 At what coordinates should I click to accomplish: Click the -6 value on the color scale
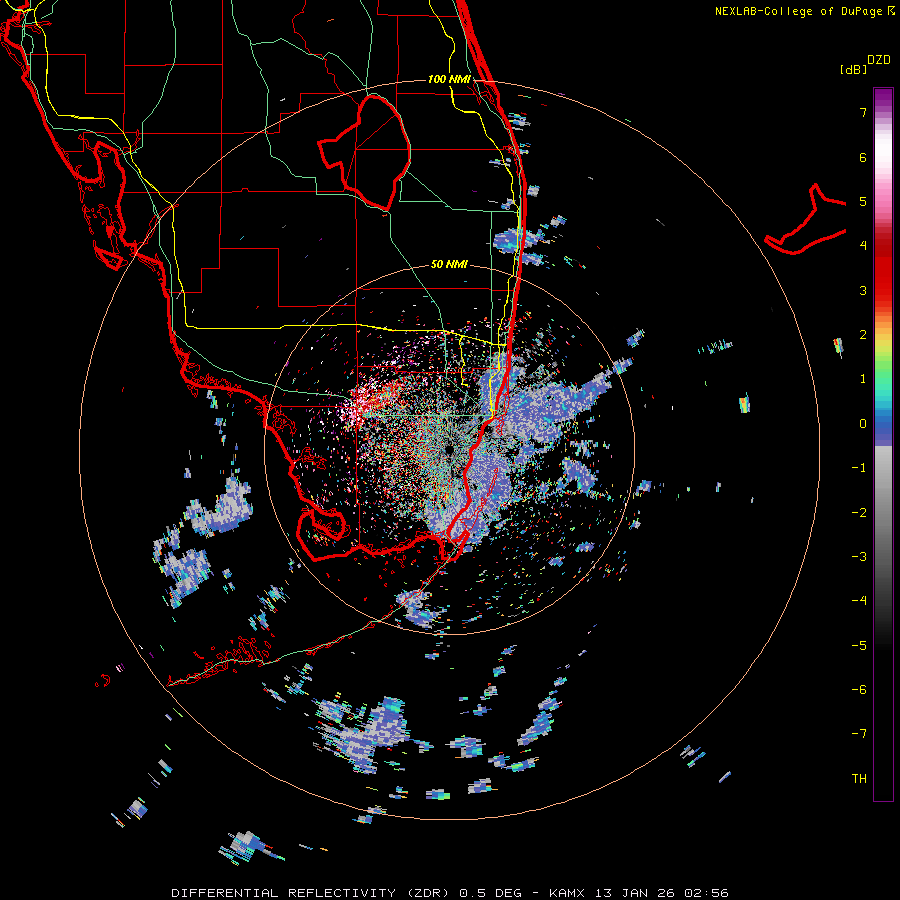point(859,690)
